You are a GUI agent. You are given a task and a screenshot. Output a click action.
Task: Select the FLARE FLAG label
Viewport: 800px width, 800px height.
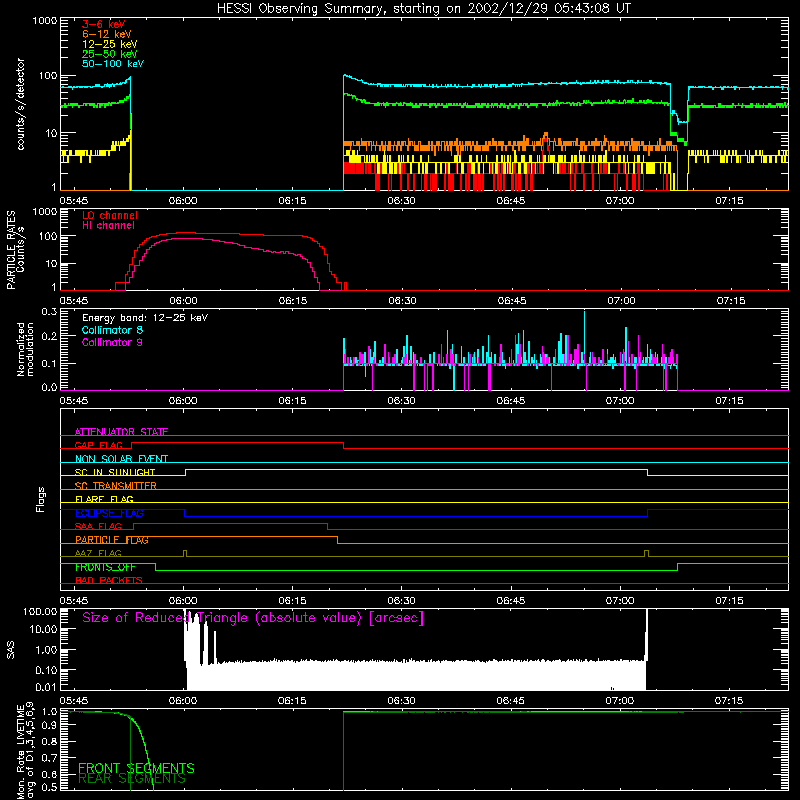click(104, 499)
